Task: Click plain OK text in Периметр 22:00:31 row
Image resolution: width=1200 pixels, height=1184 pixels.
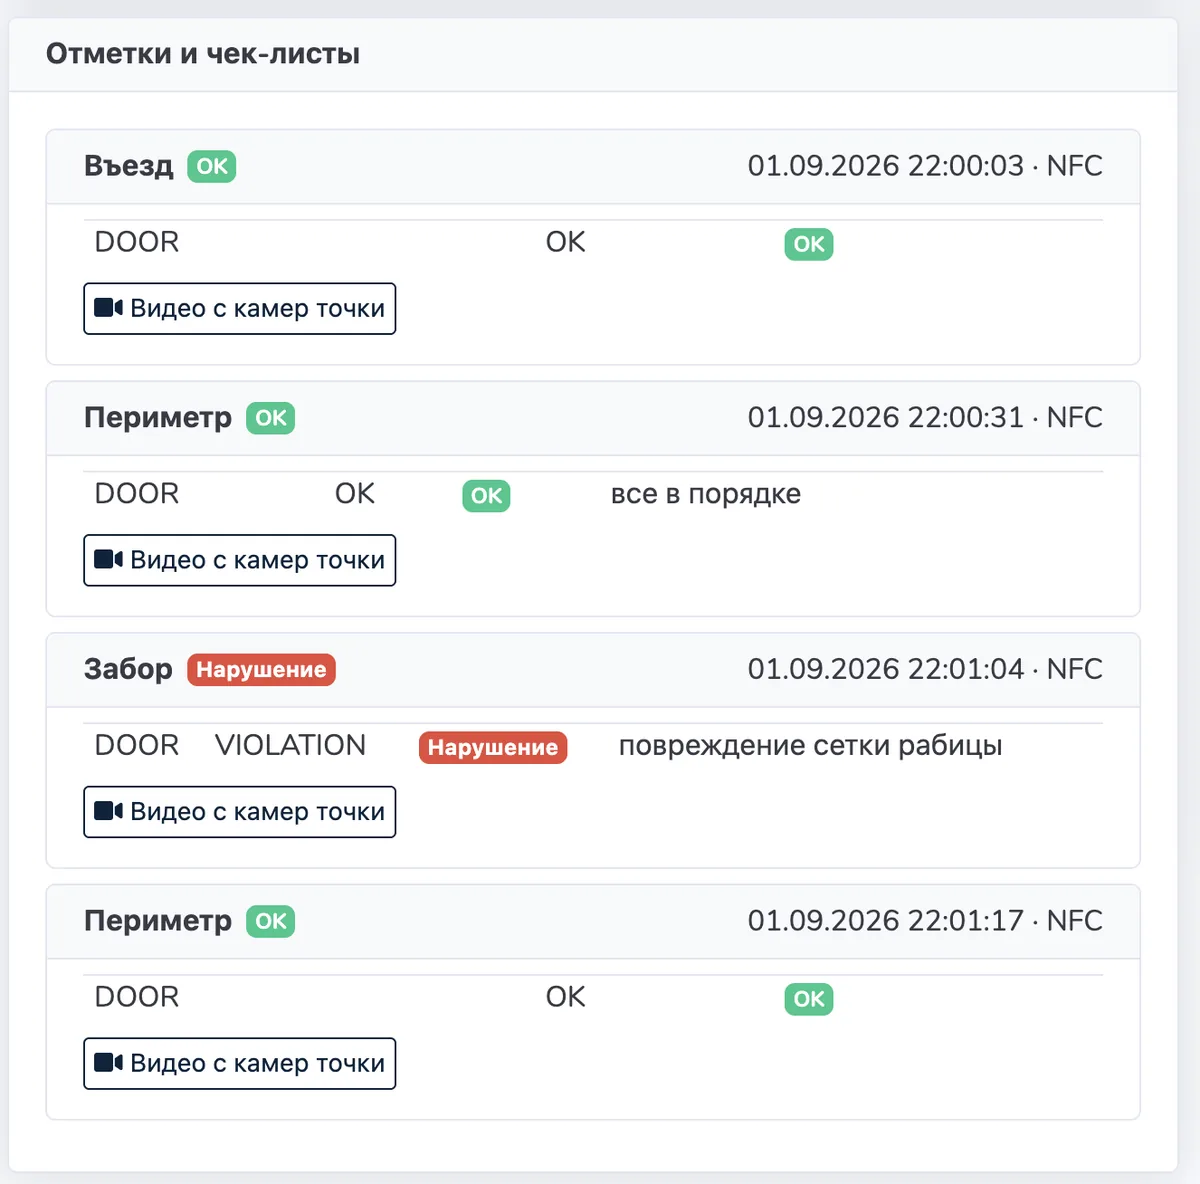Action: click(355, 494)
